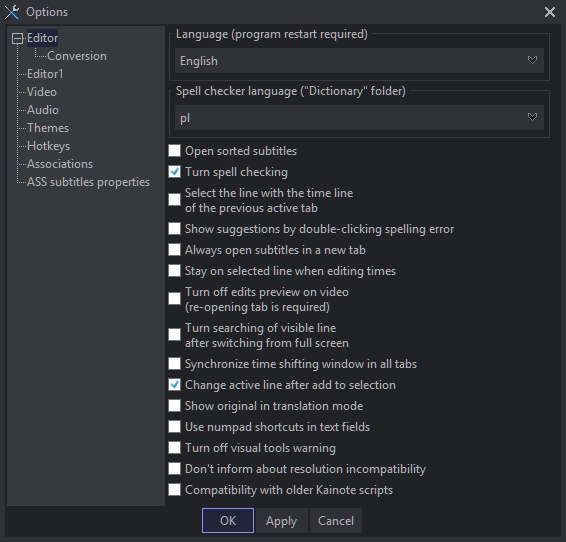
Task: Disable the Turn spell checking checkbox
Action: click(x=174, y=172)
